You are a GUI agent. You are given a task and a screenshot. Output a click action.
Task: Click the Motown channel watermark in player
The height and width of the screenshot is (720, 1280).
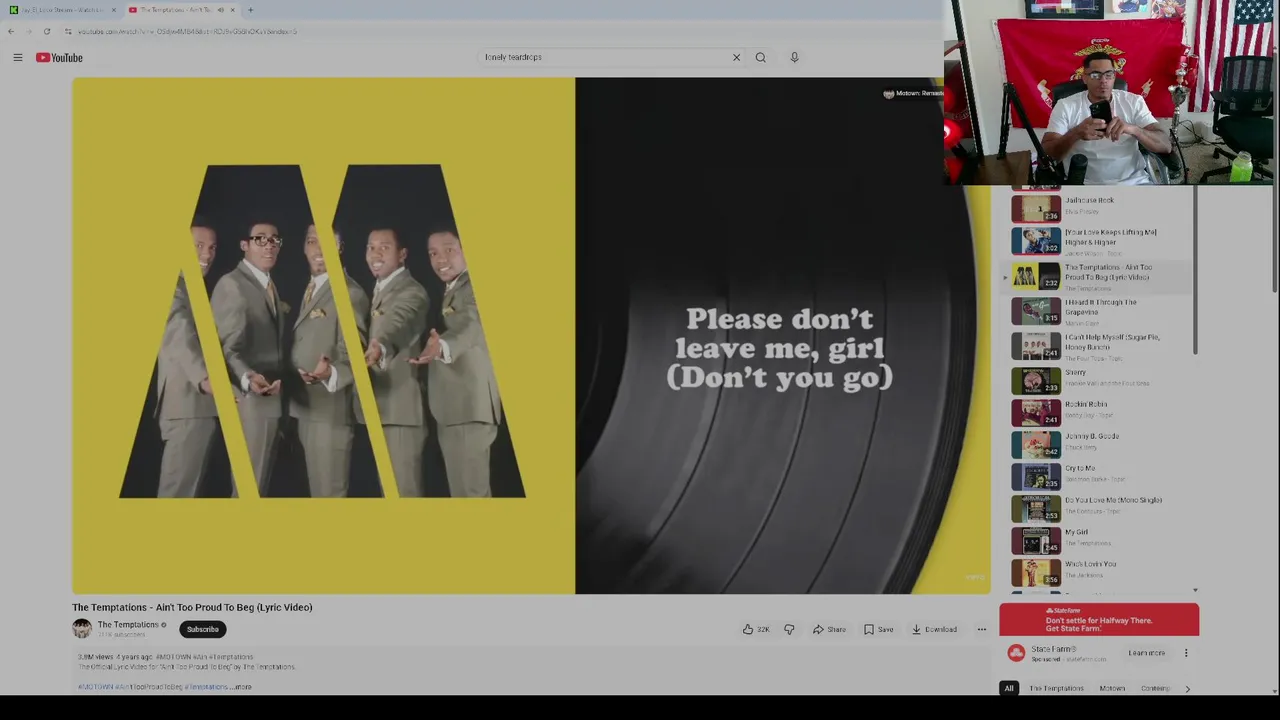click(x=913, y=93)
